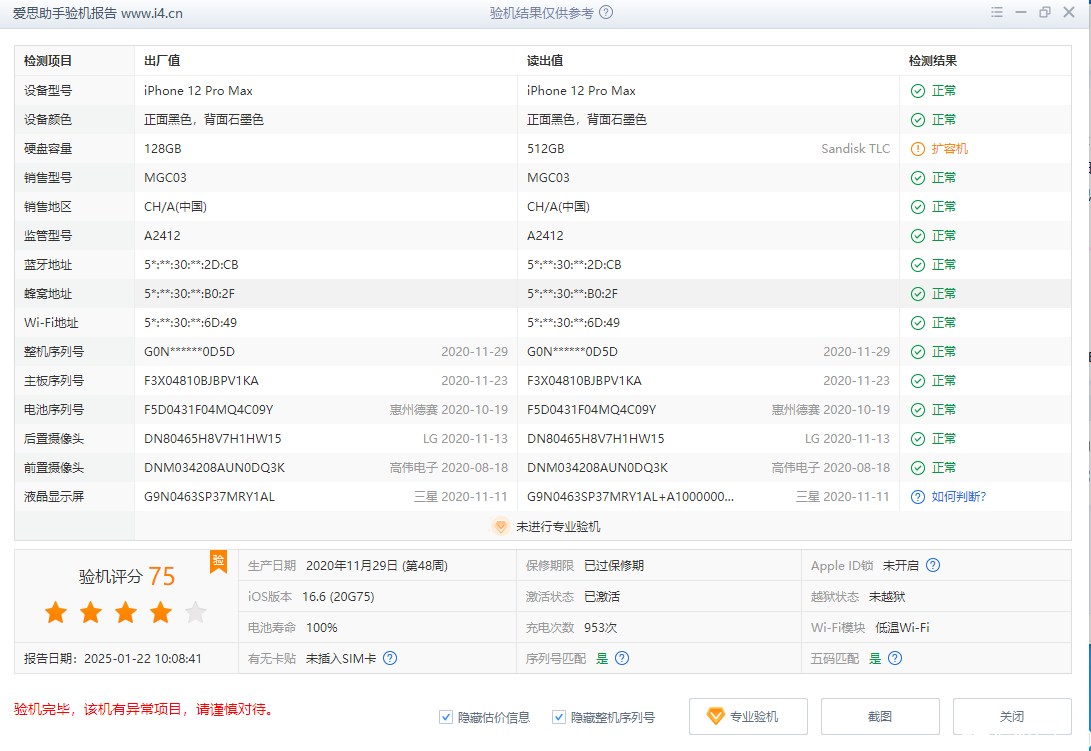This screenshot has height=751, width=1091.
Task: Click the 已激活 activation status value
Action: pos(602,596)
